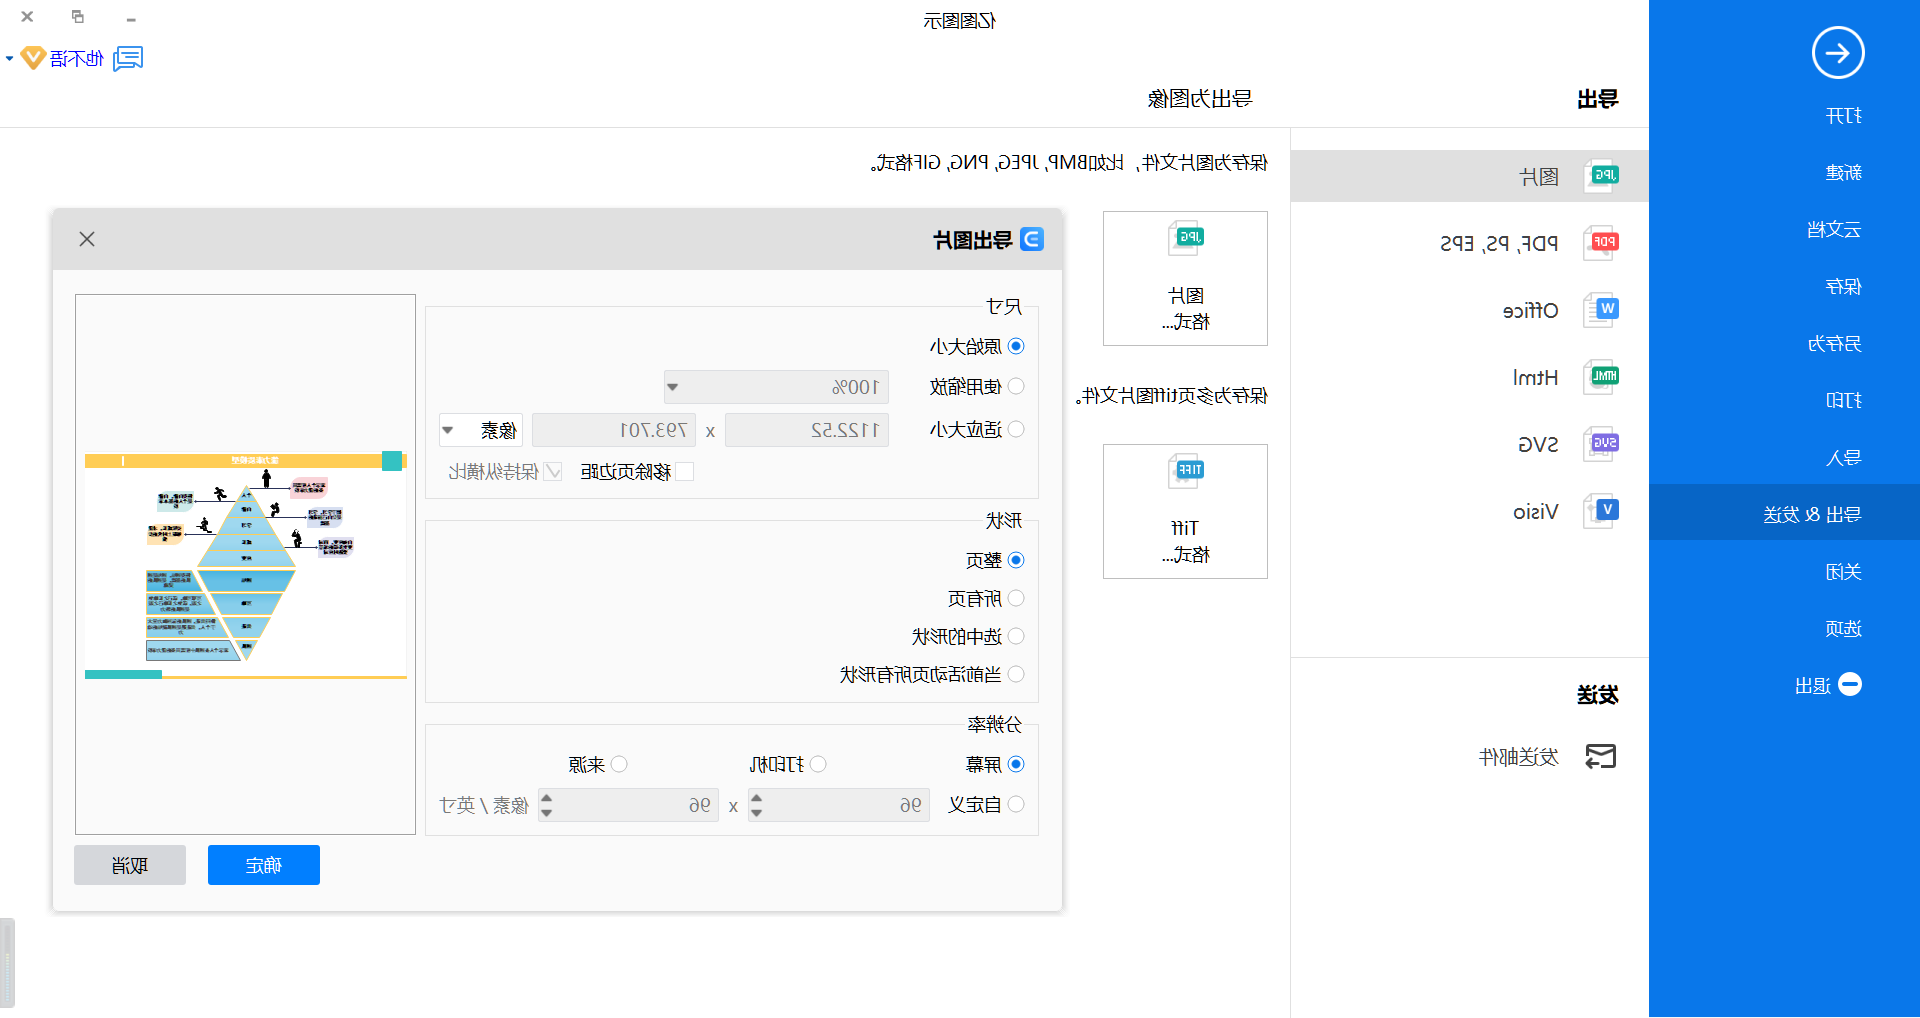Click the PDF, PS, EPS label
1920x1018 pixels.
(x=1499, y=243)
